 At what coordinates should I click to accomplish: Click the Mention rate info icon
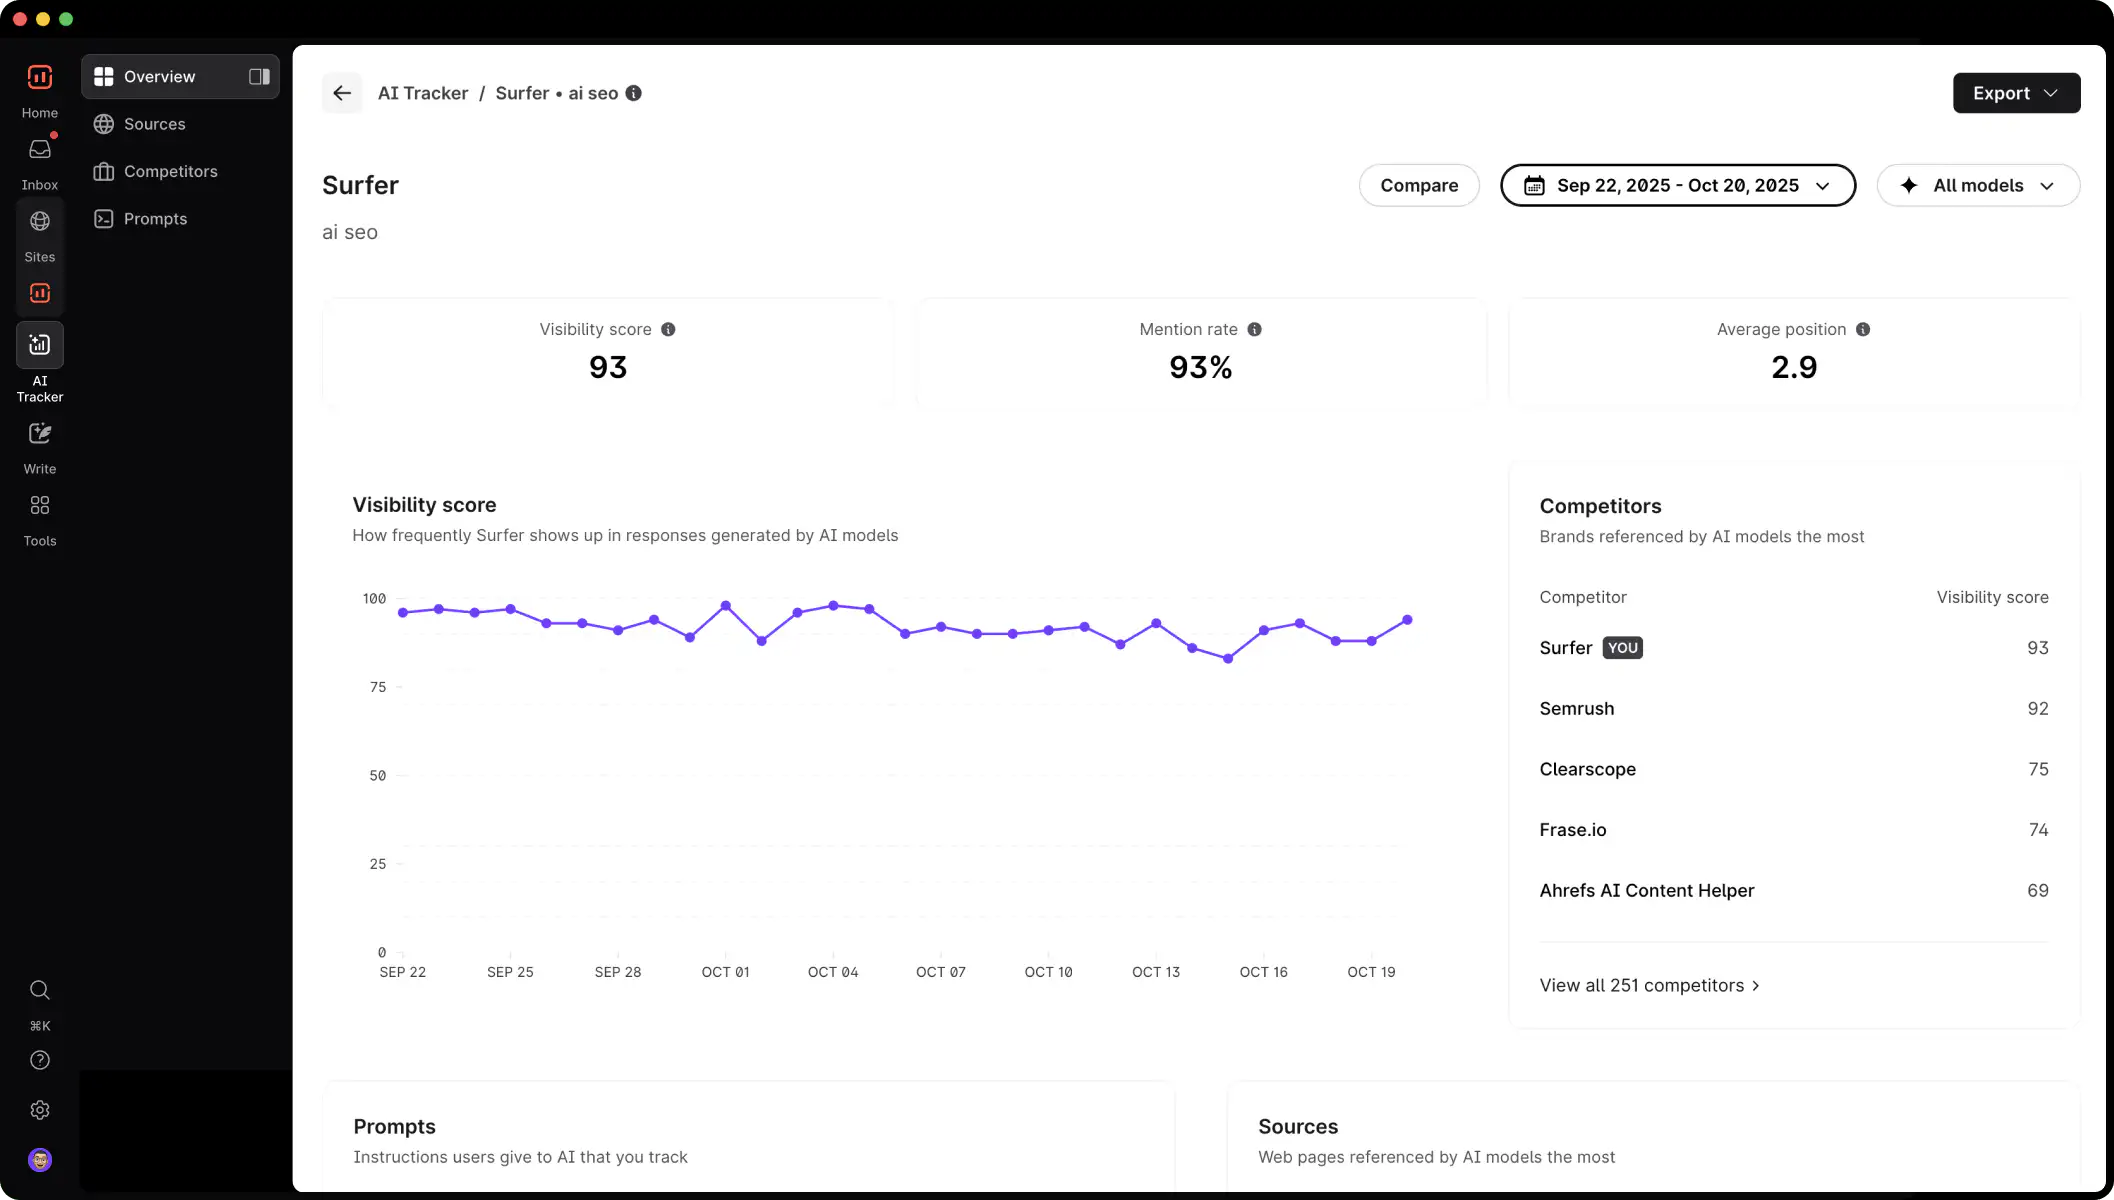pyautogui.click(x=1254, y=329)
